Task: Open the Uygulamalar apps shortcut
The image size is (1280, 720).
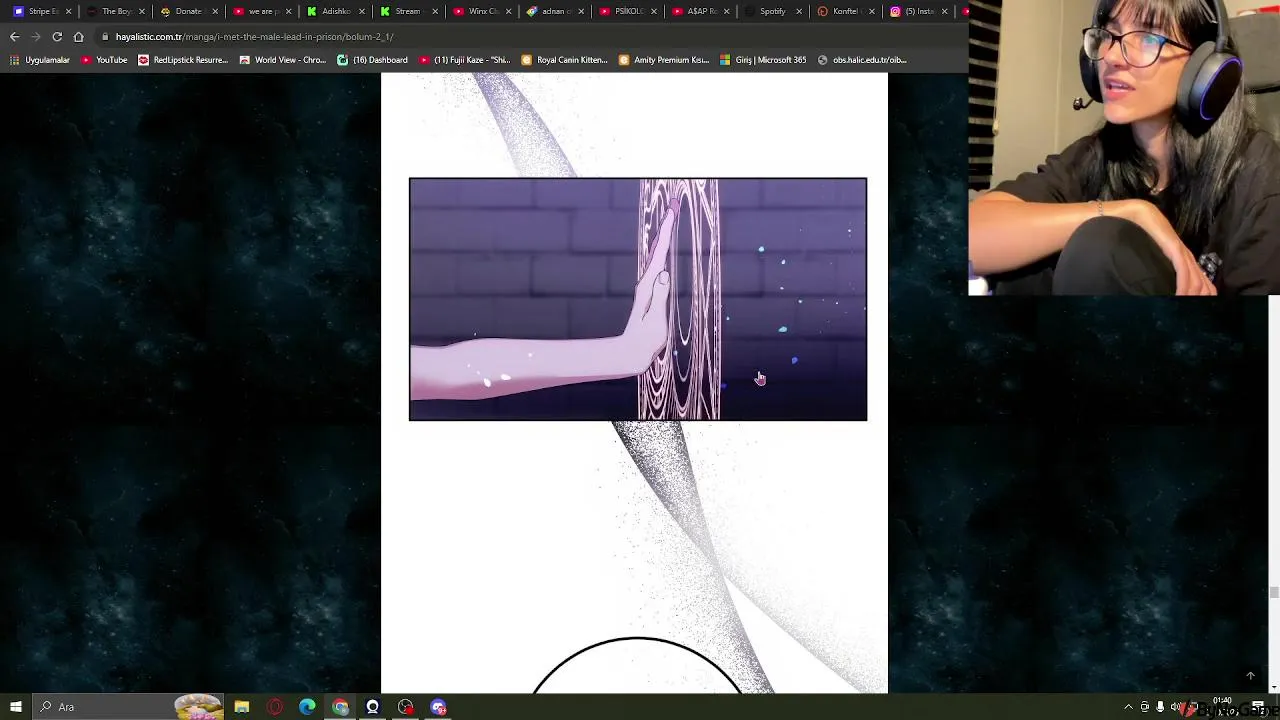Action: [40, 60]
